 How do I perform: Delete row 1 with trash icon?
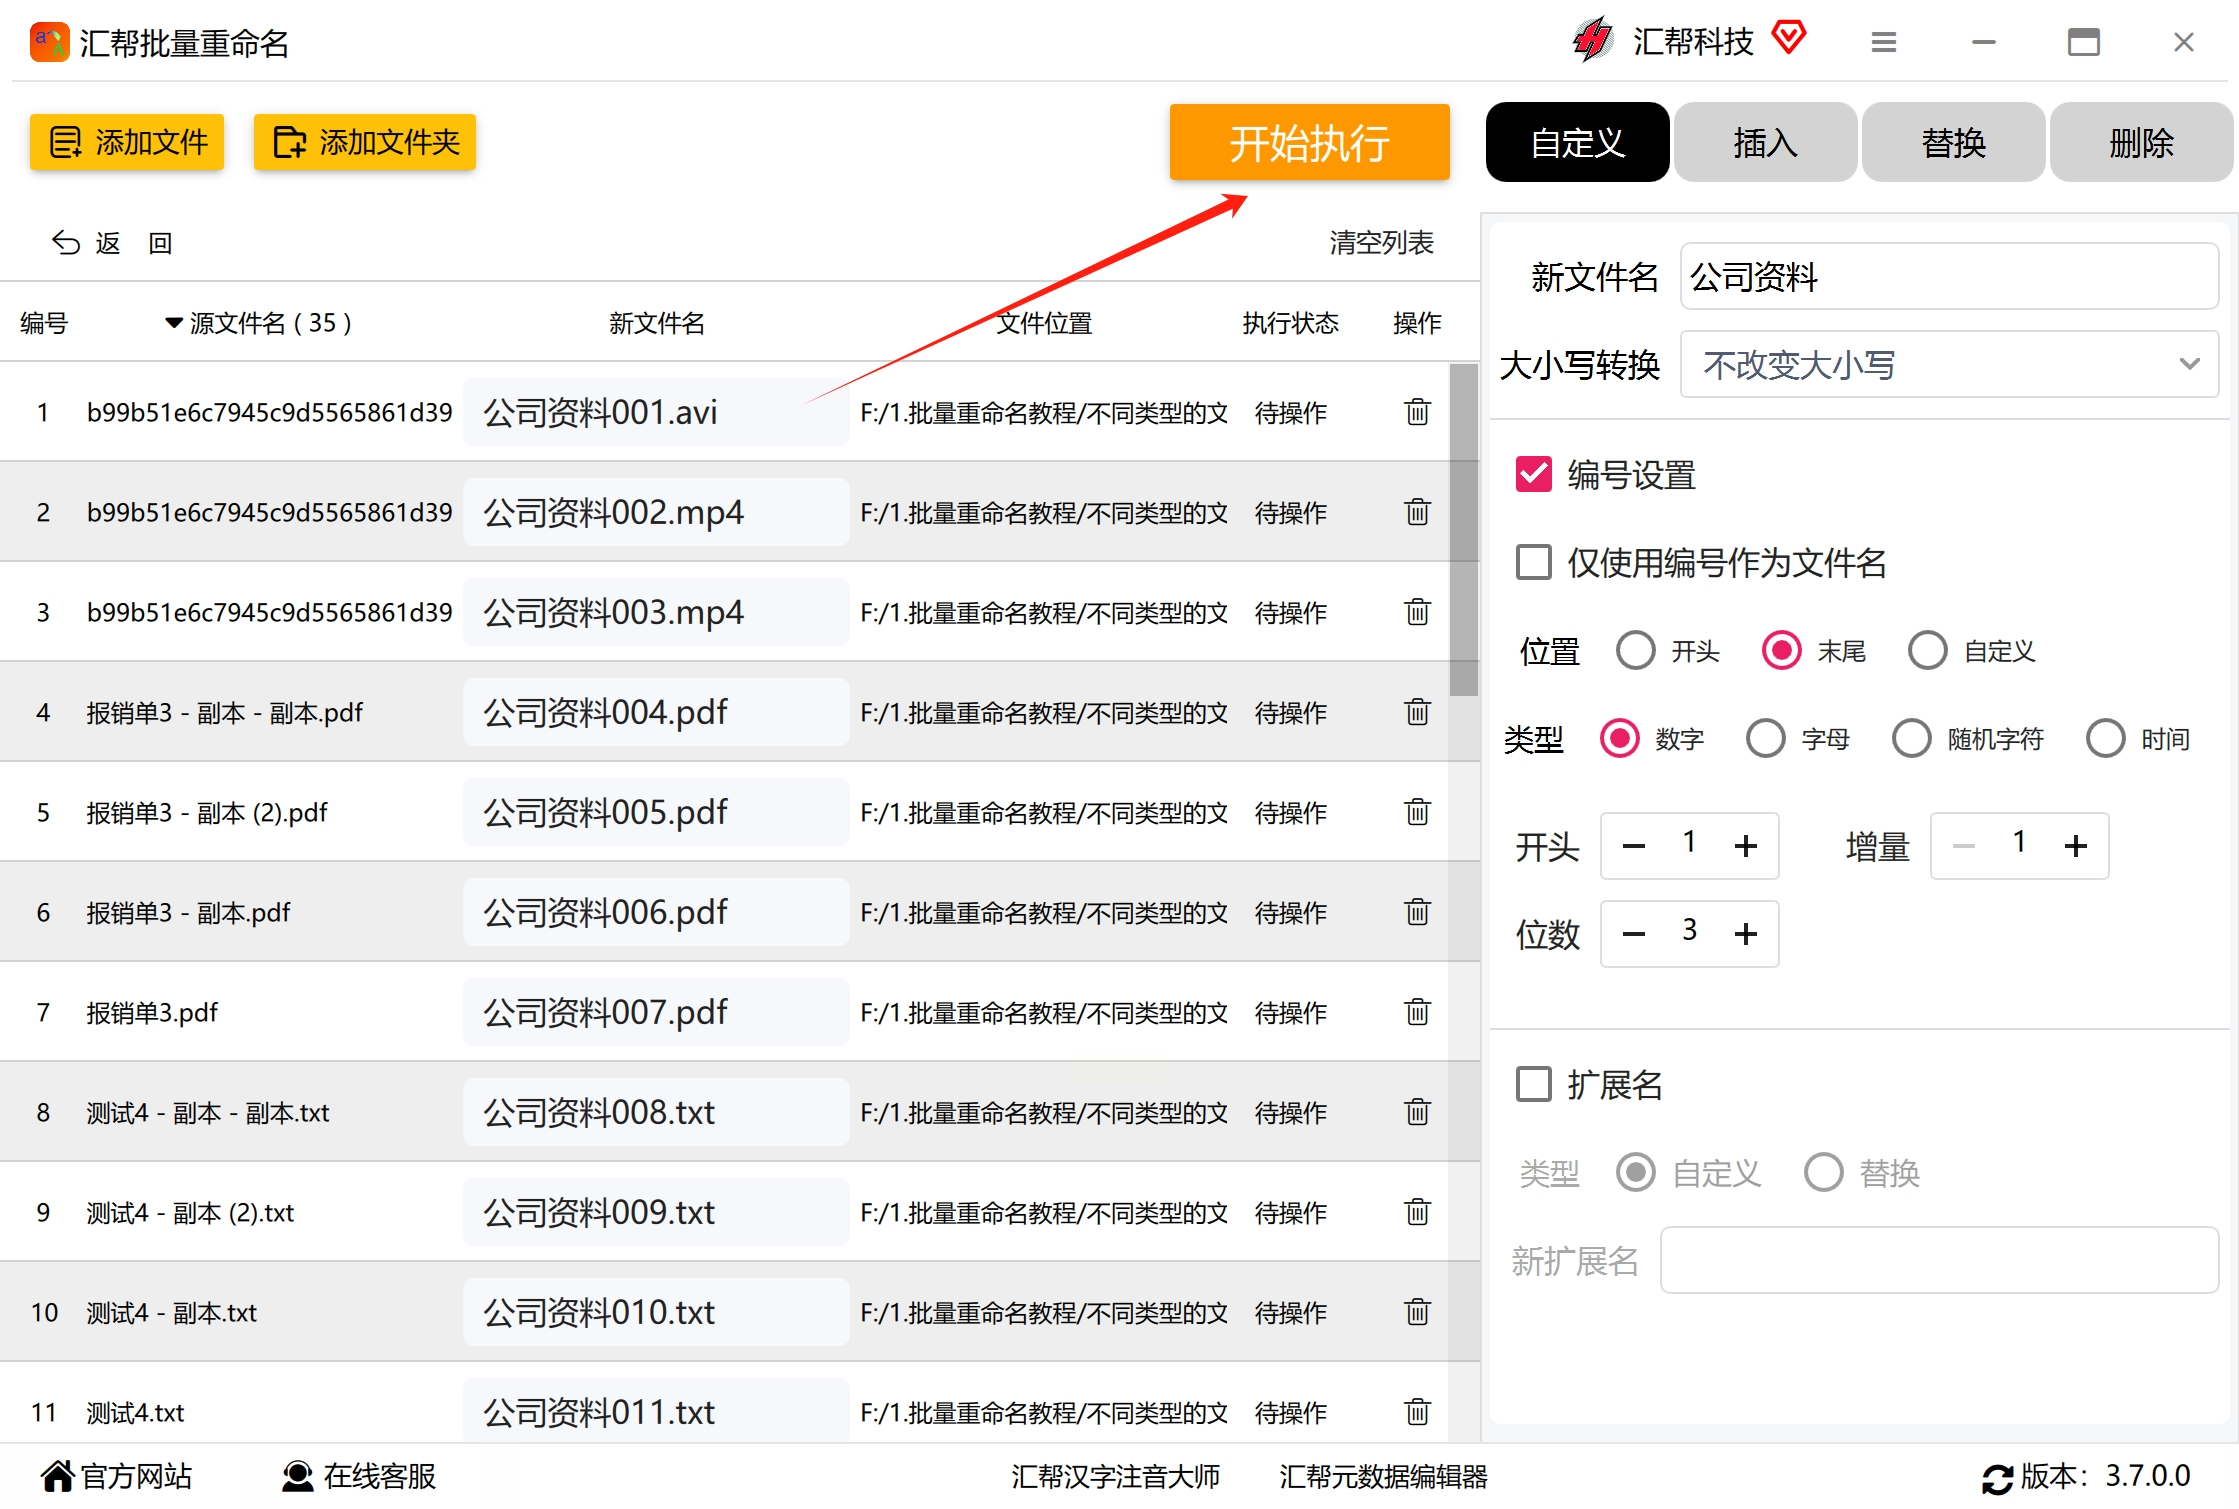(1417, 412)
